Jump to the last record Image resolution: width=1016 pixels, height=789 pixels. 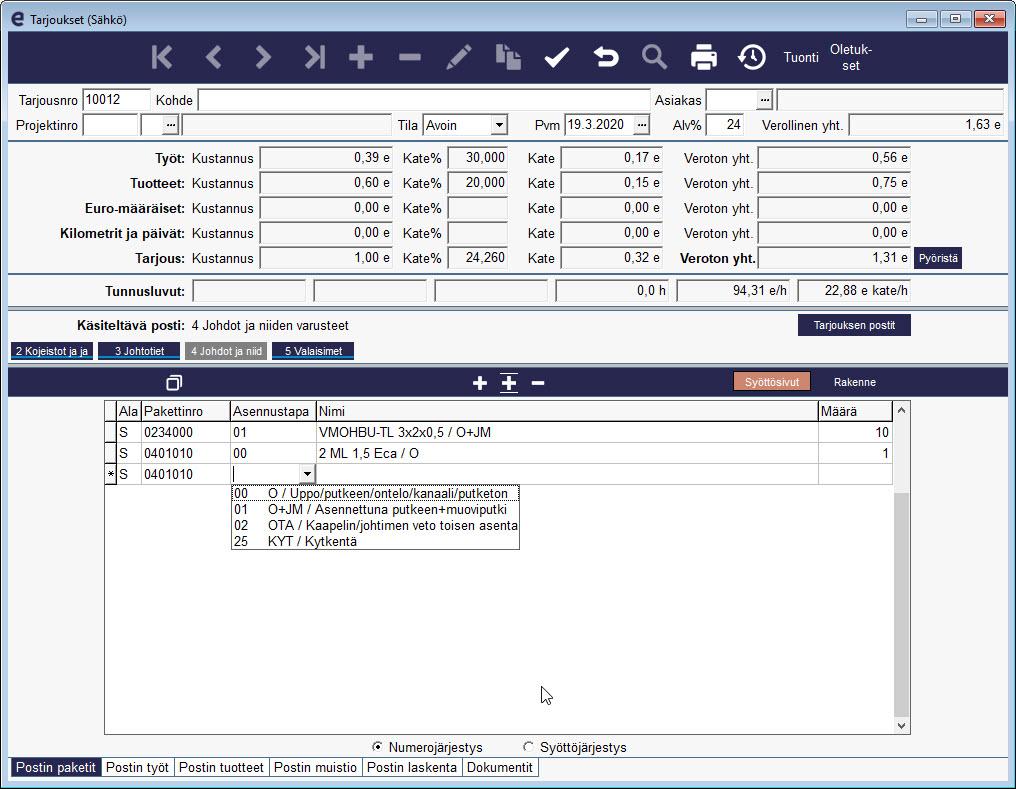coord(314,58)
